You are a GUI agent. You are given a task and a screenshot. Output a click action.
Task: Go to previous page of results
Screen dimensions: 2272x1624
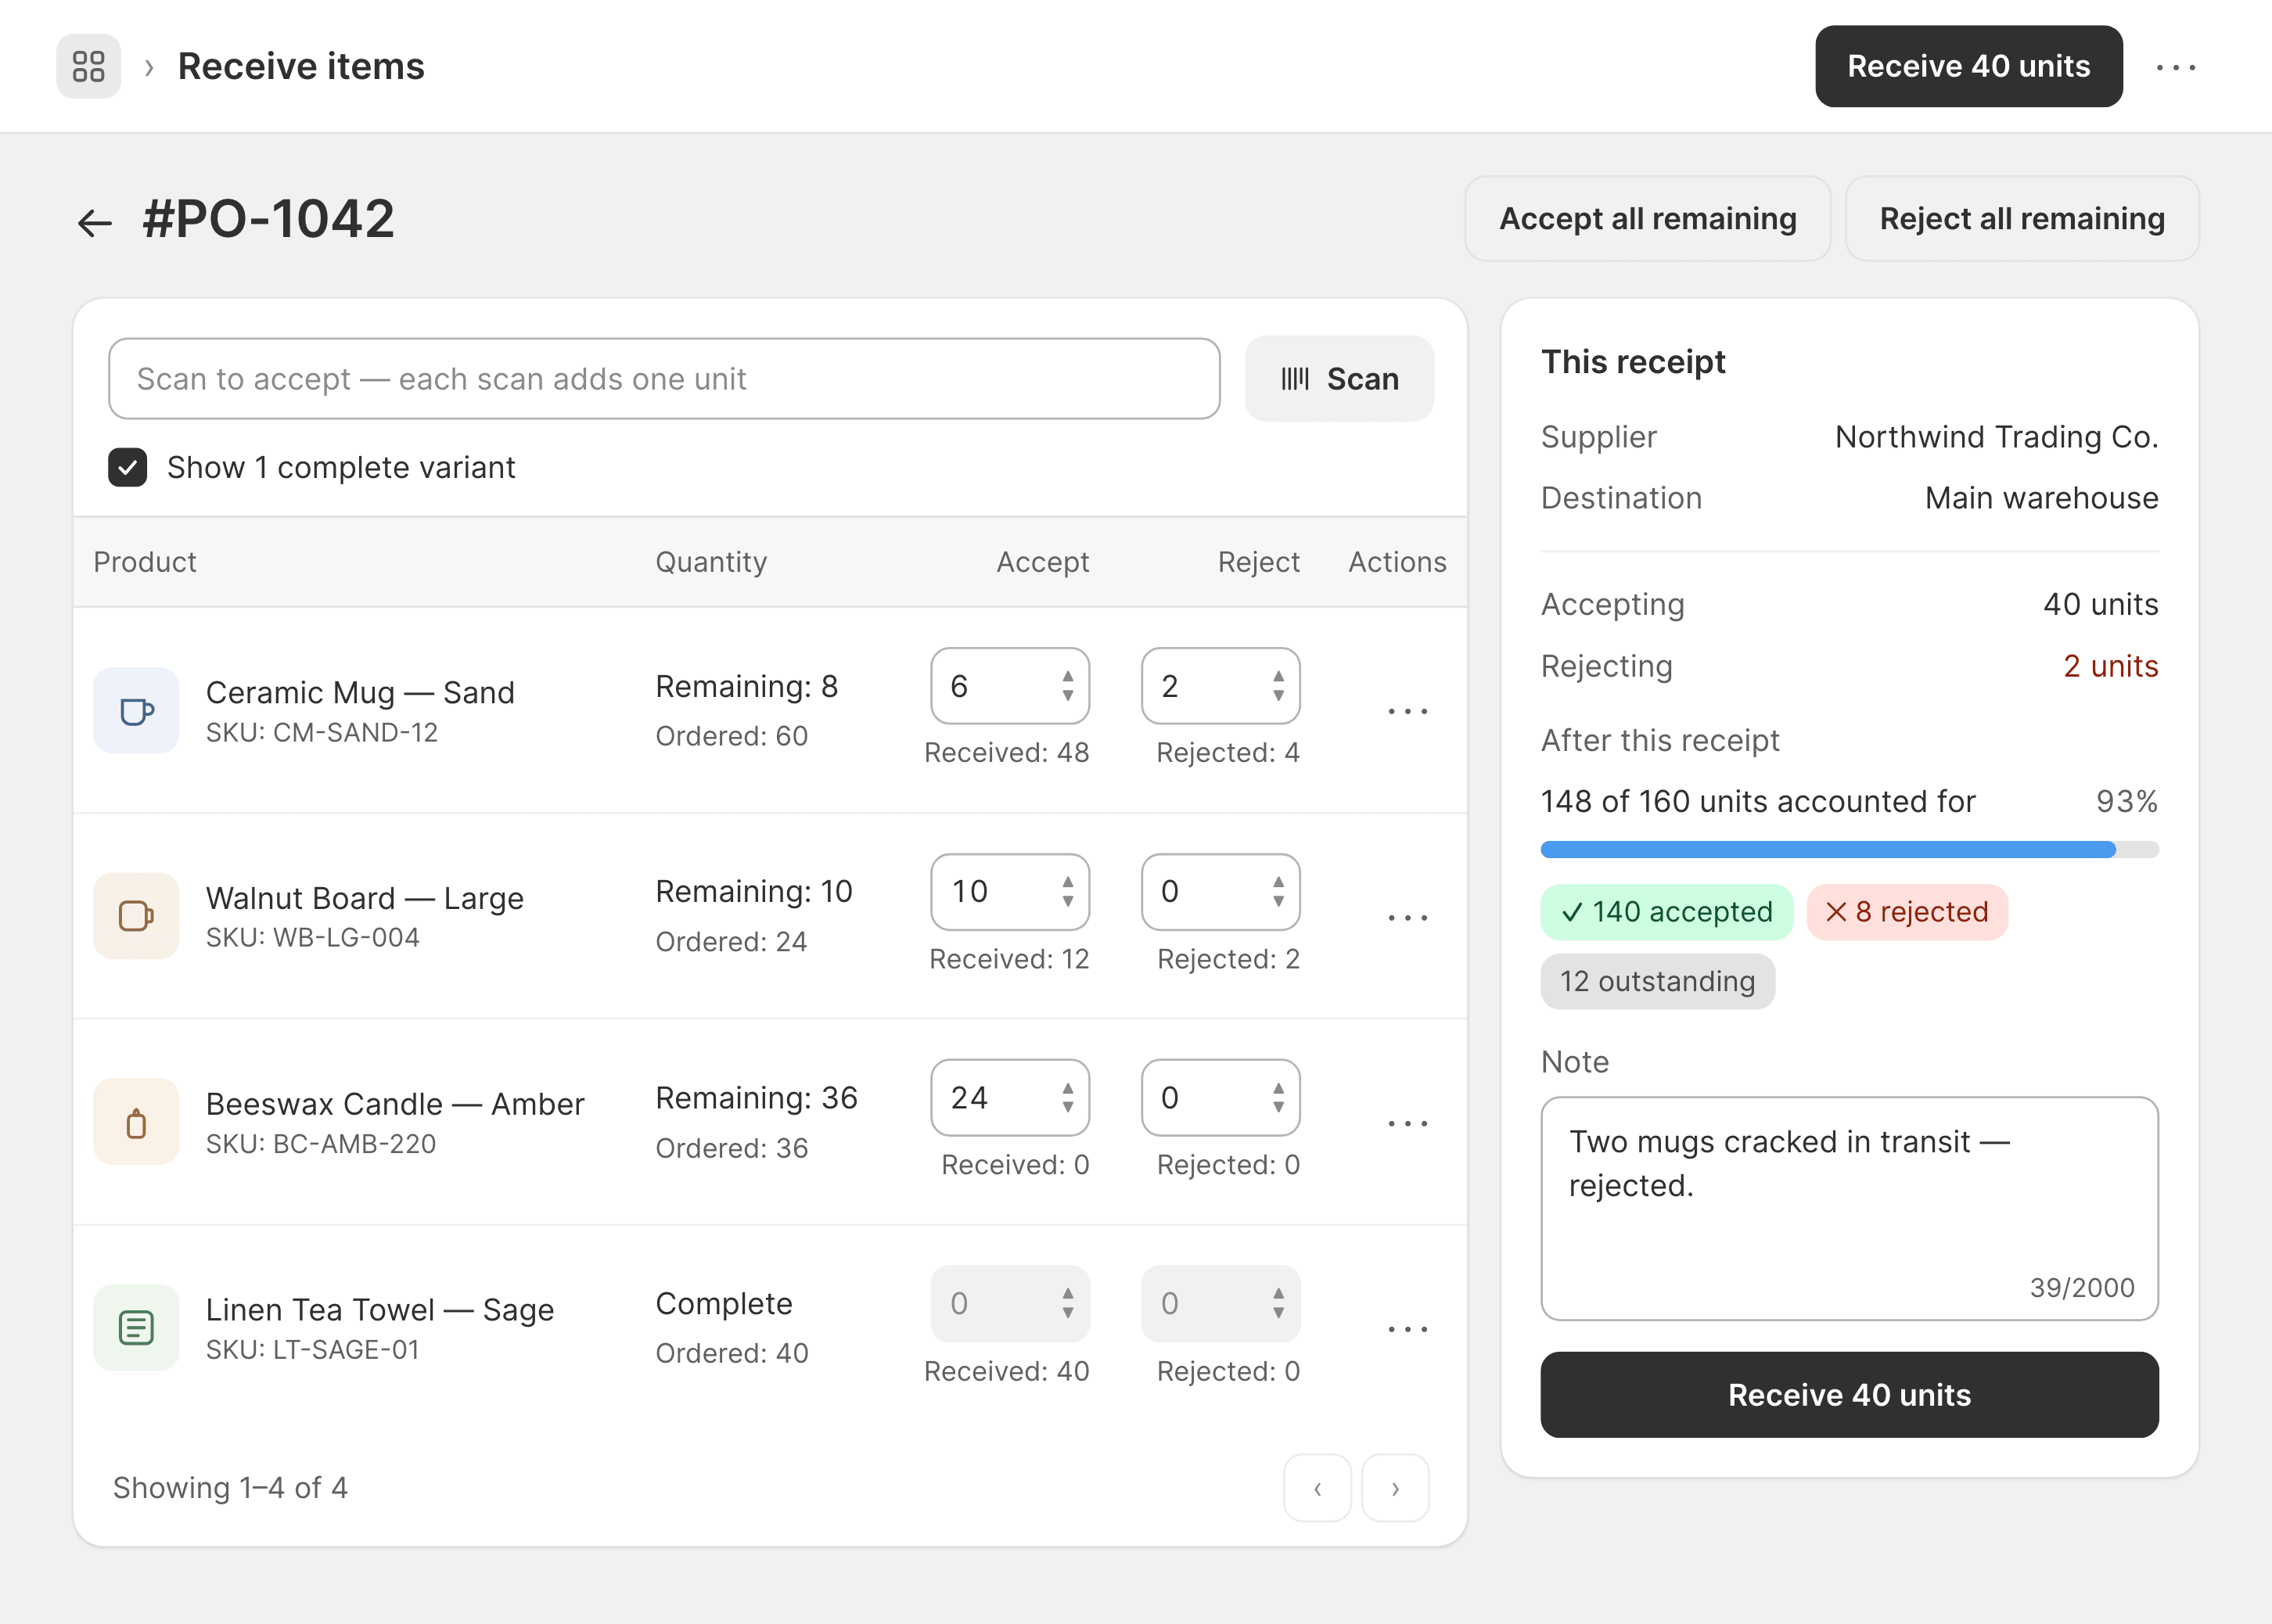[1317, 1488]
